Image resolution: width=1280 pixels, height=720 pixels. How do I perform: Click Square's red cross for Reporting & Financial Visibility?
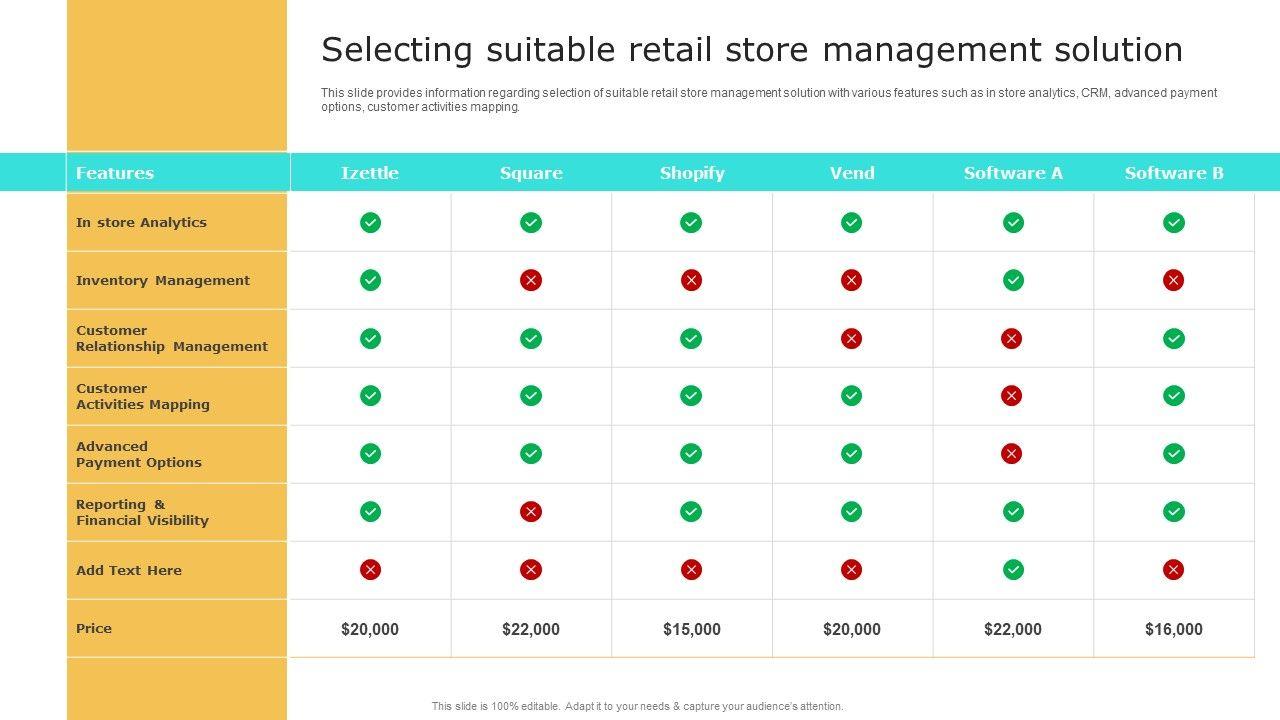(x=531, y=512)
